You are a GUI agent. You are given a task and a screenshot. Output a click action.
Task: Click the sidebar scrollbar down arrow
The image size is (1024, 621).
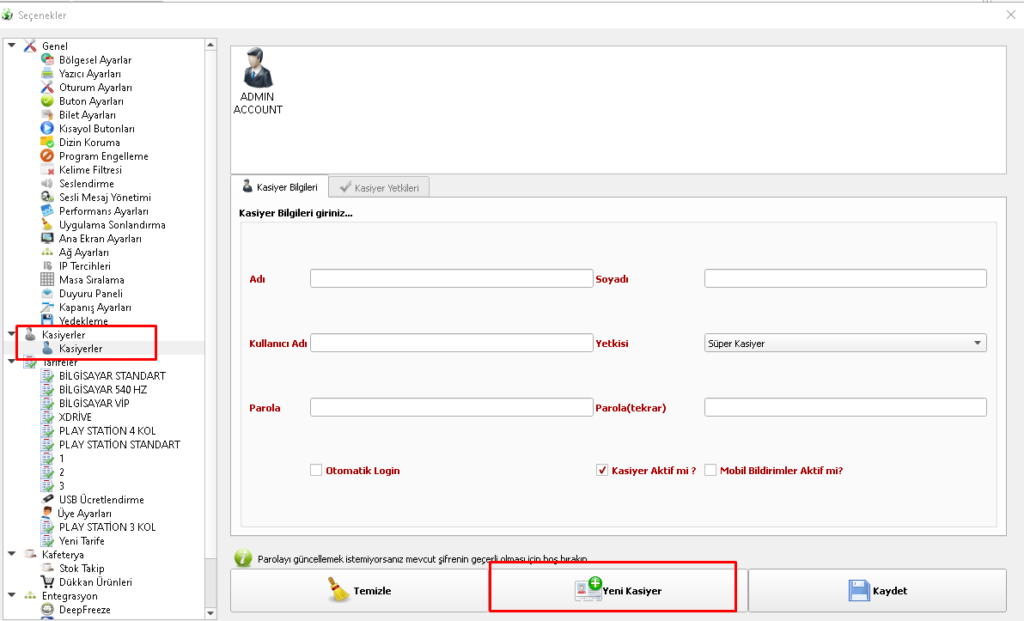click(210, 613)
